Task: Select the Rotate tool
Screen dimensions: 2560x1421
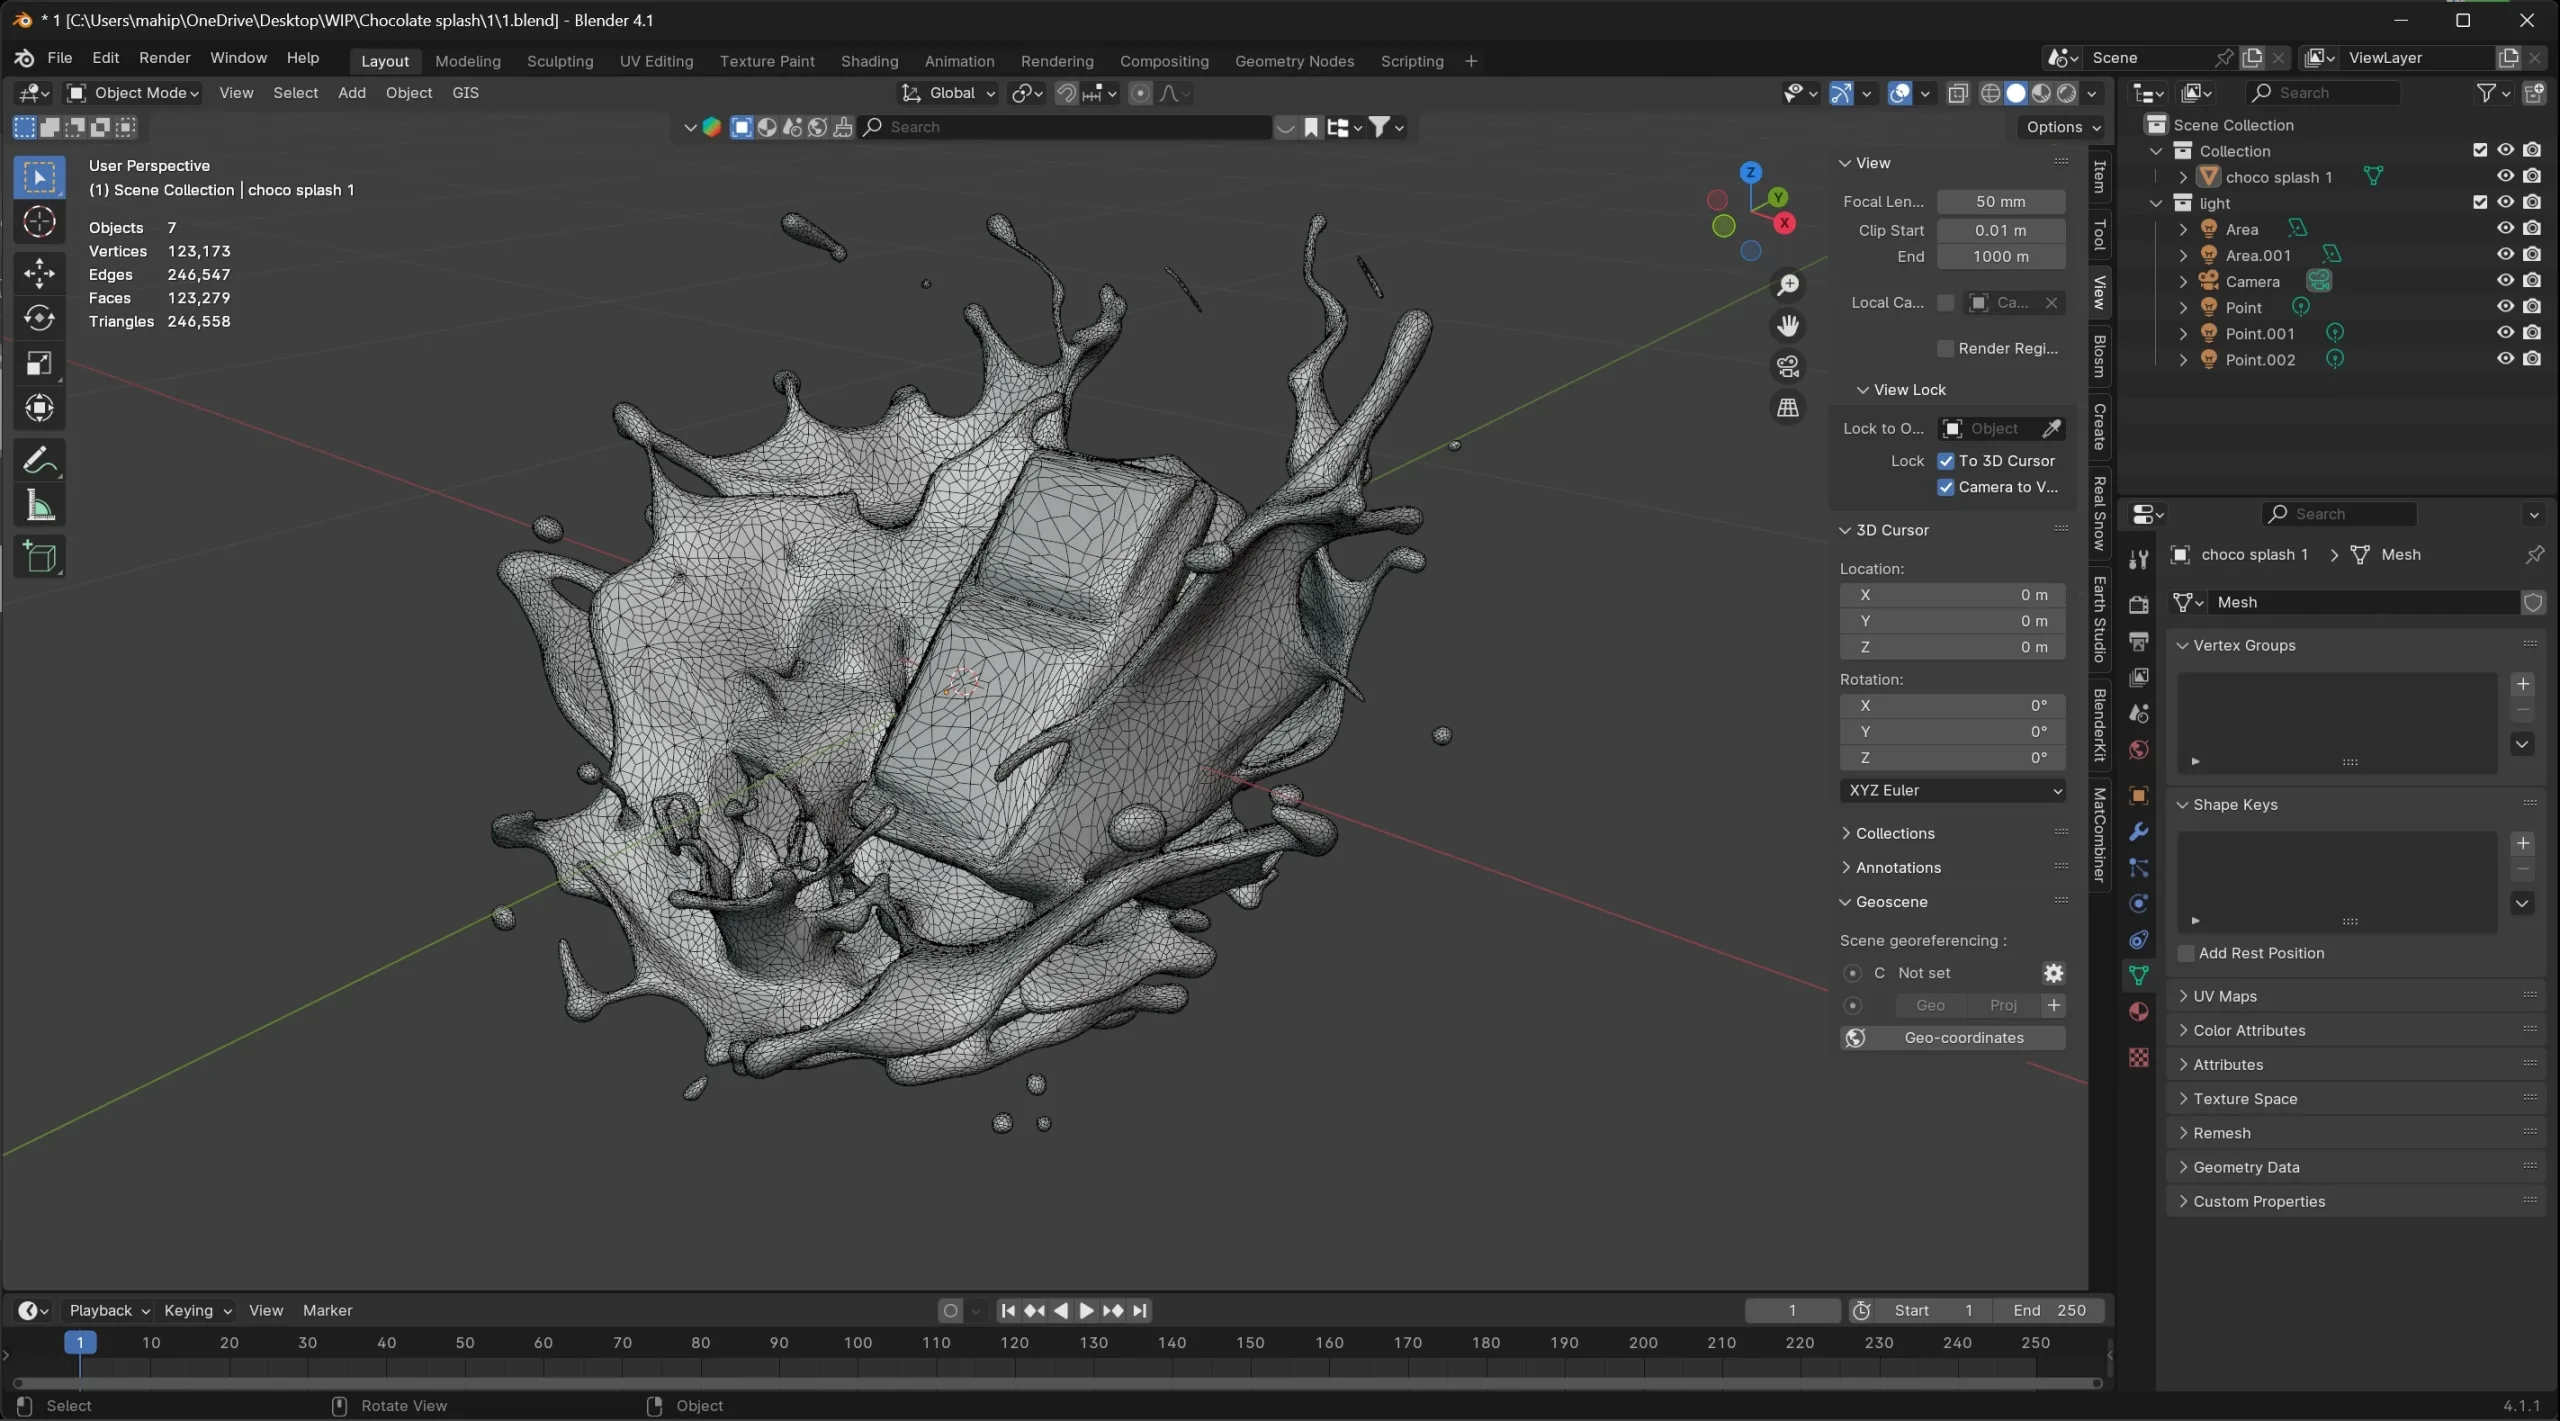Action: (x=40, y=318)
